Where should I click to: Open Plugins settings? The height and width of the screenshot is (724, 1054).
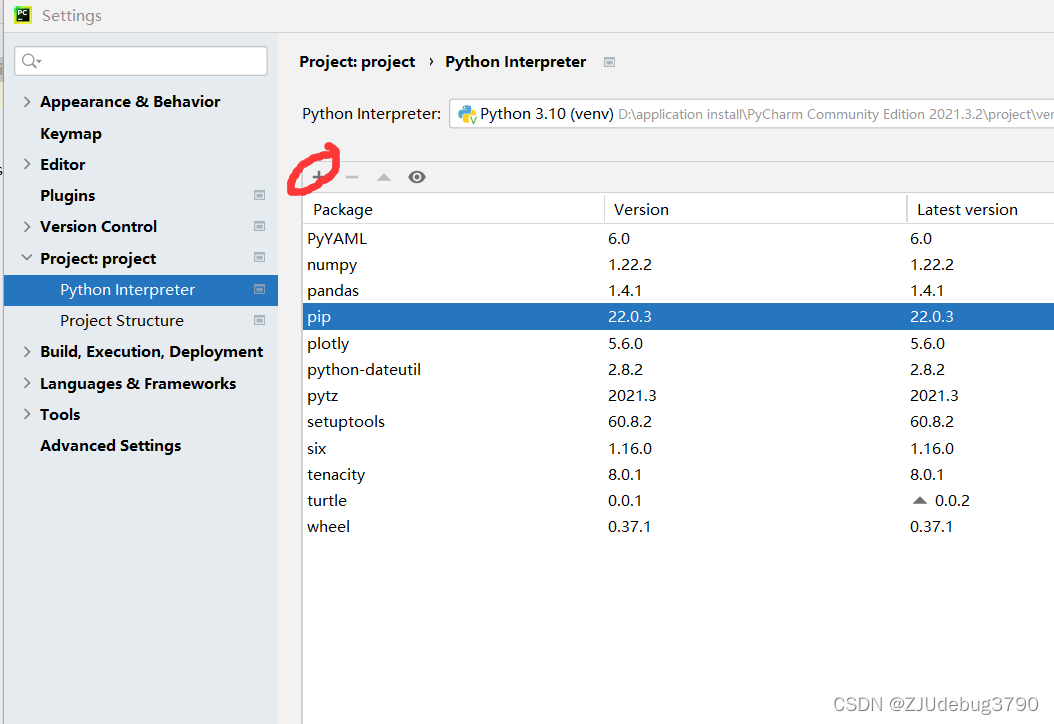pyautogui.click(x=67, y=196)
